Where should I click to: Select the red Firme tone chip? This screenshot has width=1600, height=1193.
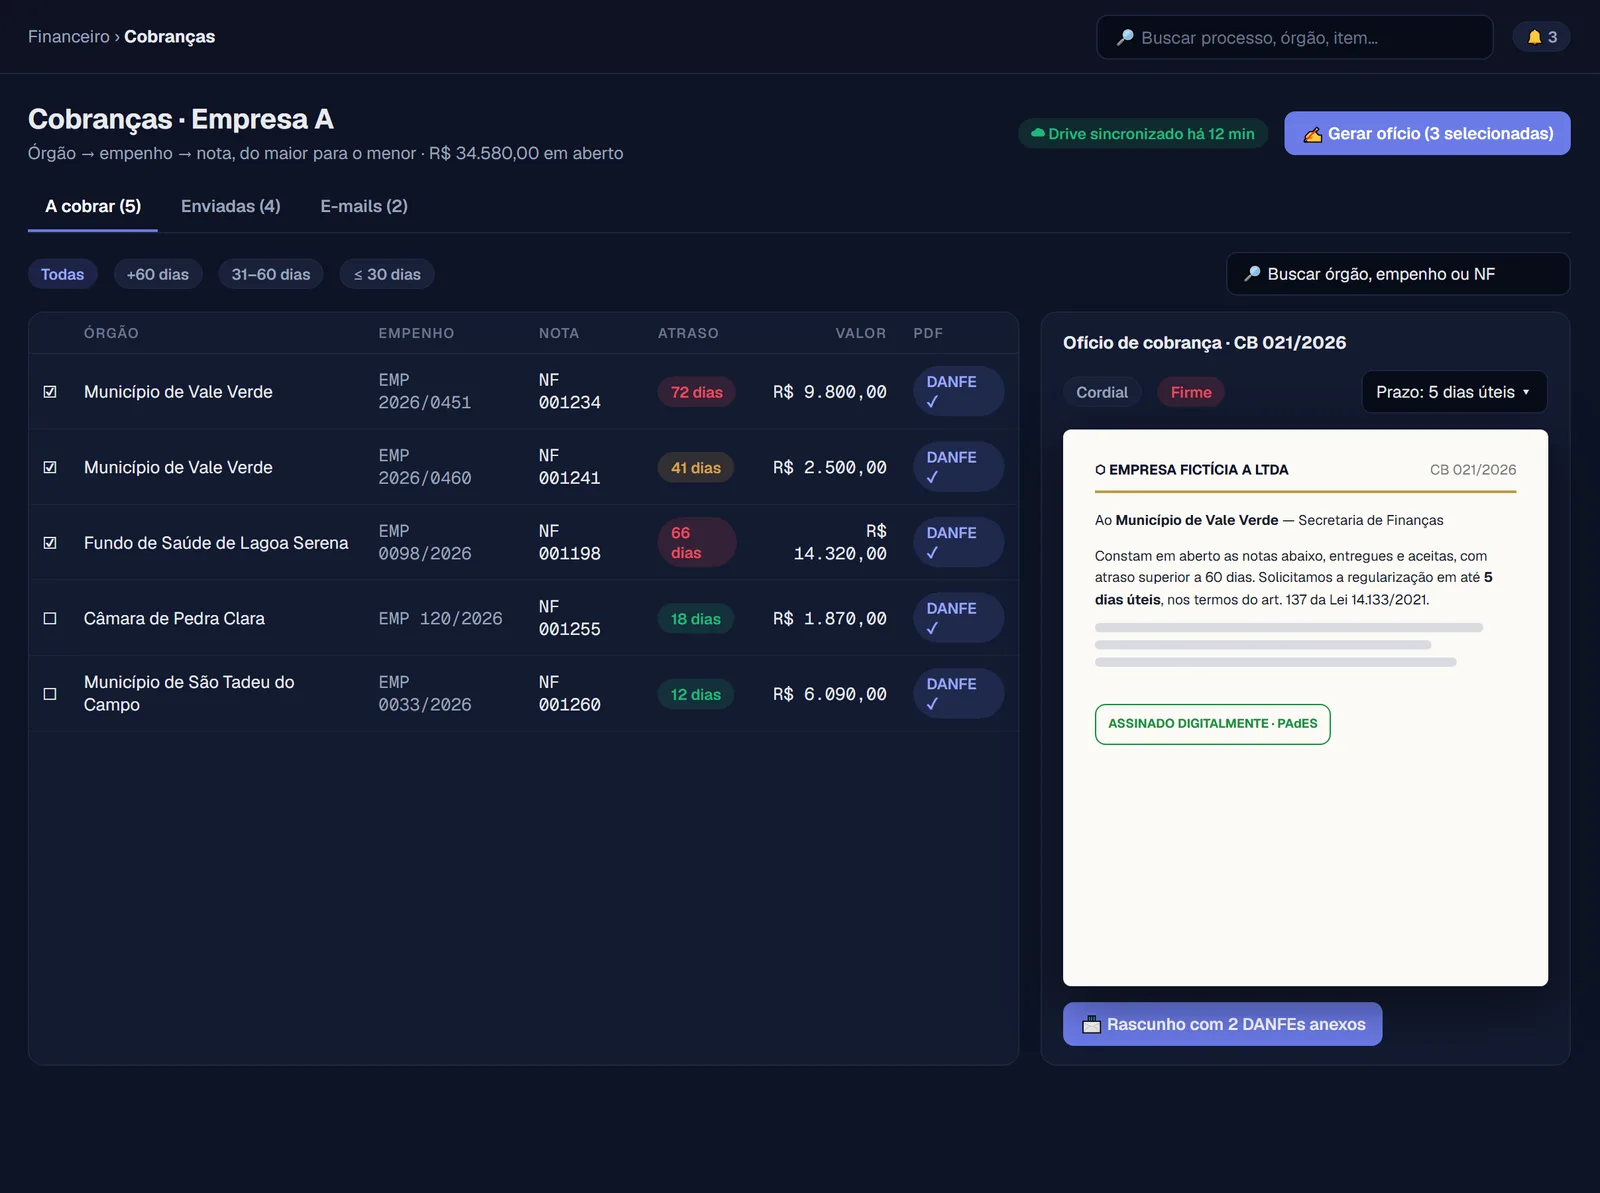pyautogui.click(x=1191, y=392)
